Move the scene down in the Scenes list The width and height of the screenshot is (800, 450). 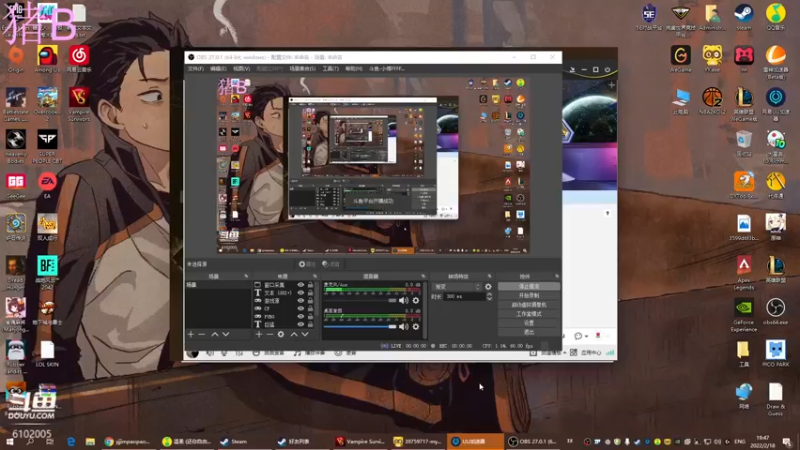pos(226,334)
